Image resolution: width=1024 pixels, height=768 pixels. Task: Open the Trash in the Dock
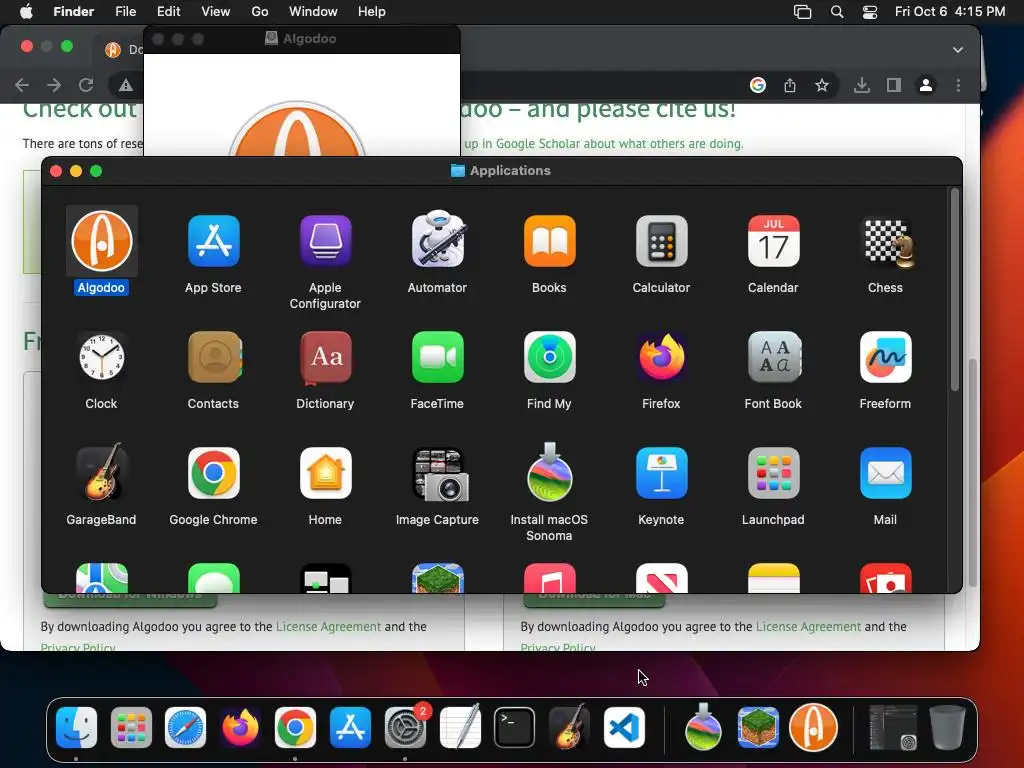pos(948,727)
